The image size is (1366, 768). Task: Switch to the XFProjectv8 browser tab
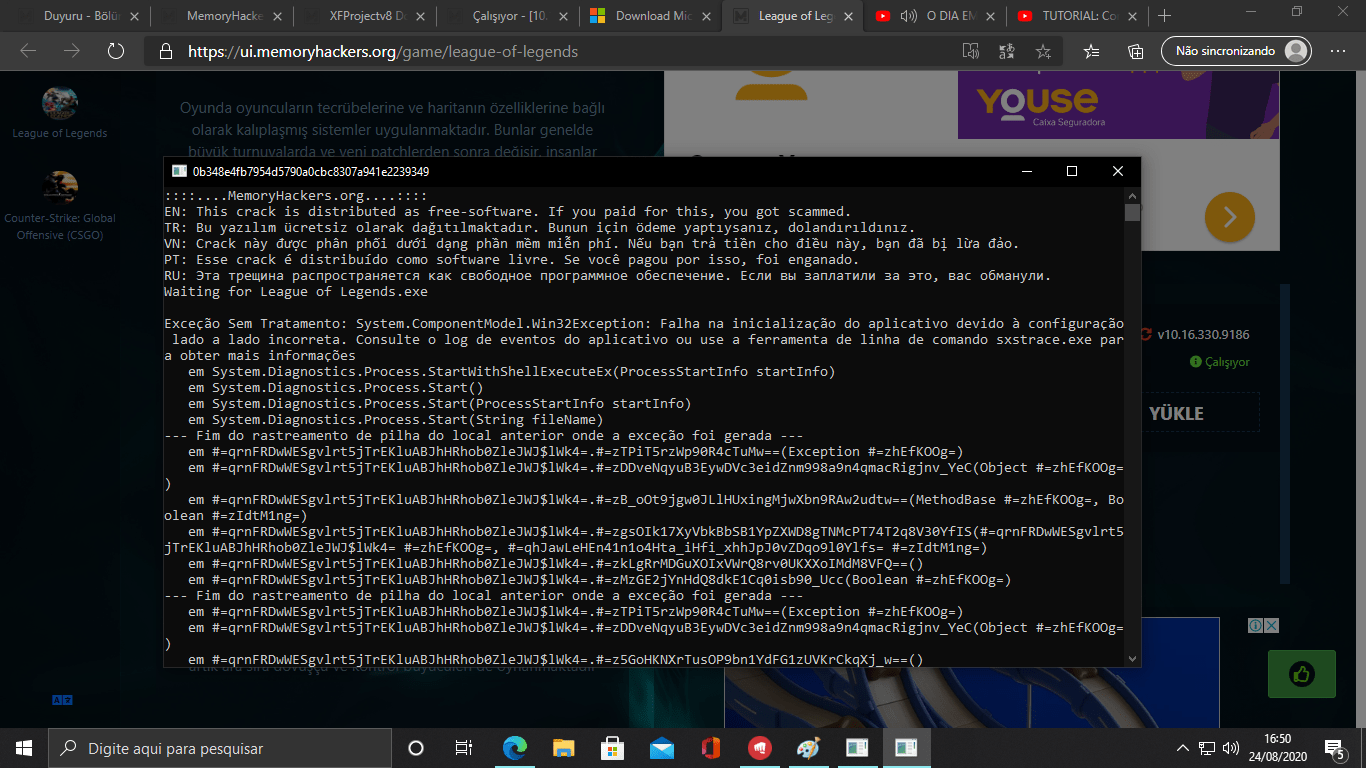367,16
